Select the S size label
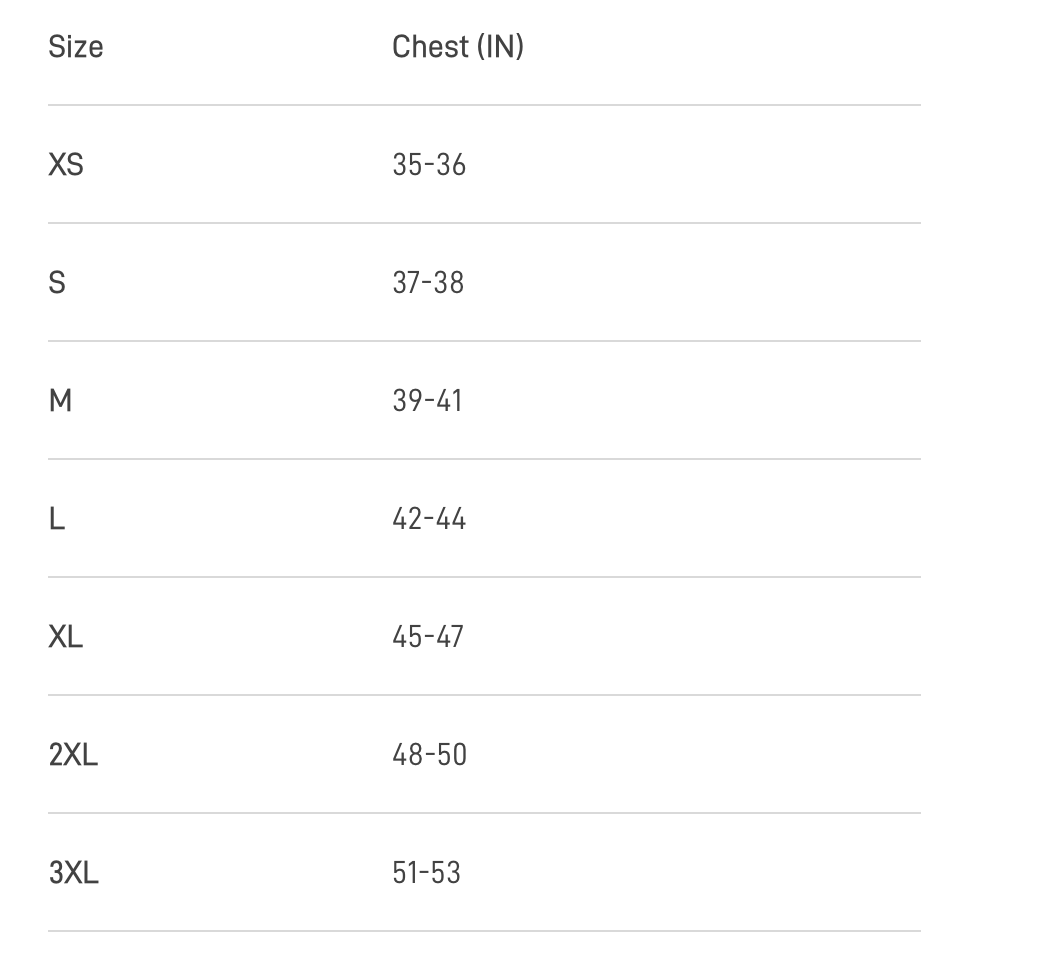Image resolution: width=1038 pixels, height=964 pixels. 57,283
